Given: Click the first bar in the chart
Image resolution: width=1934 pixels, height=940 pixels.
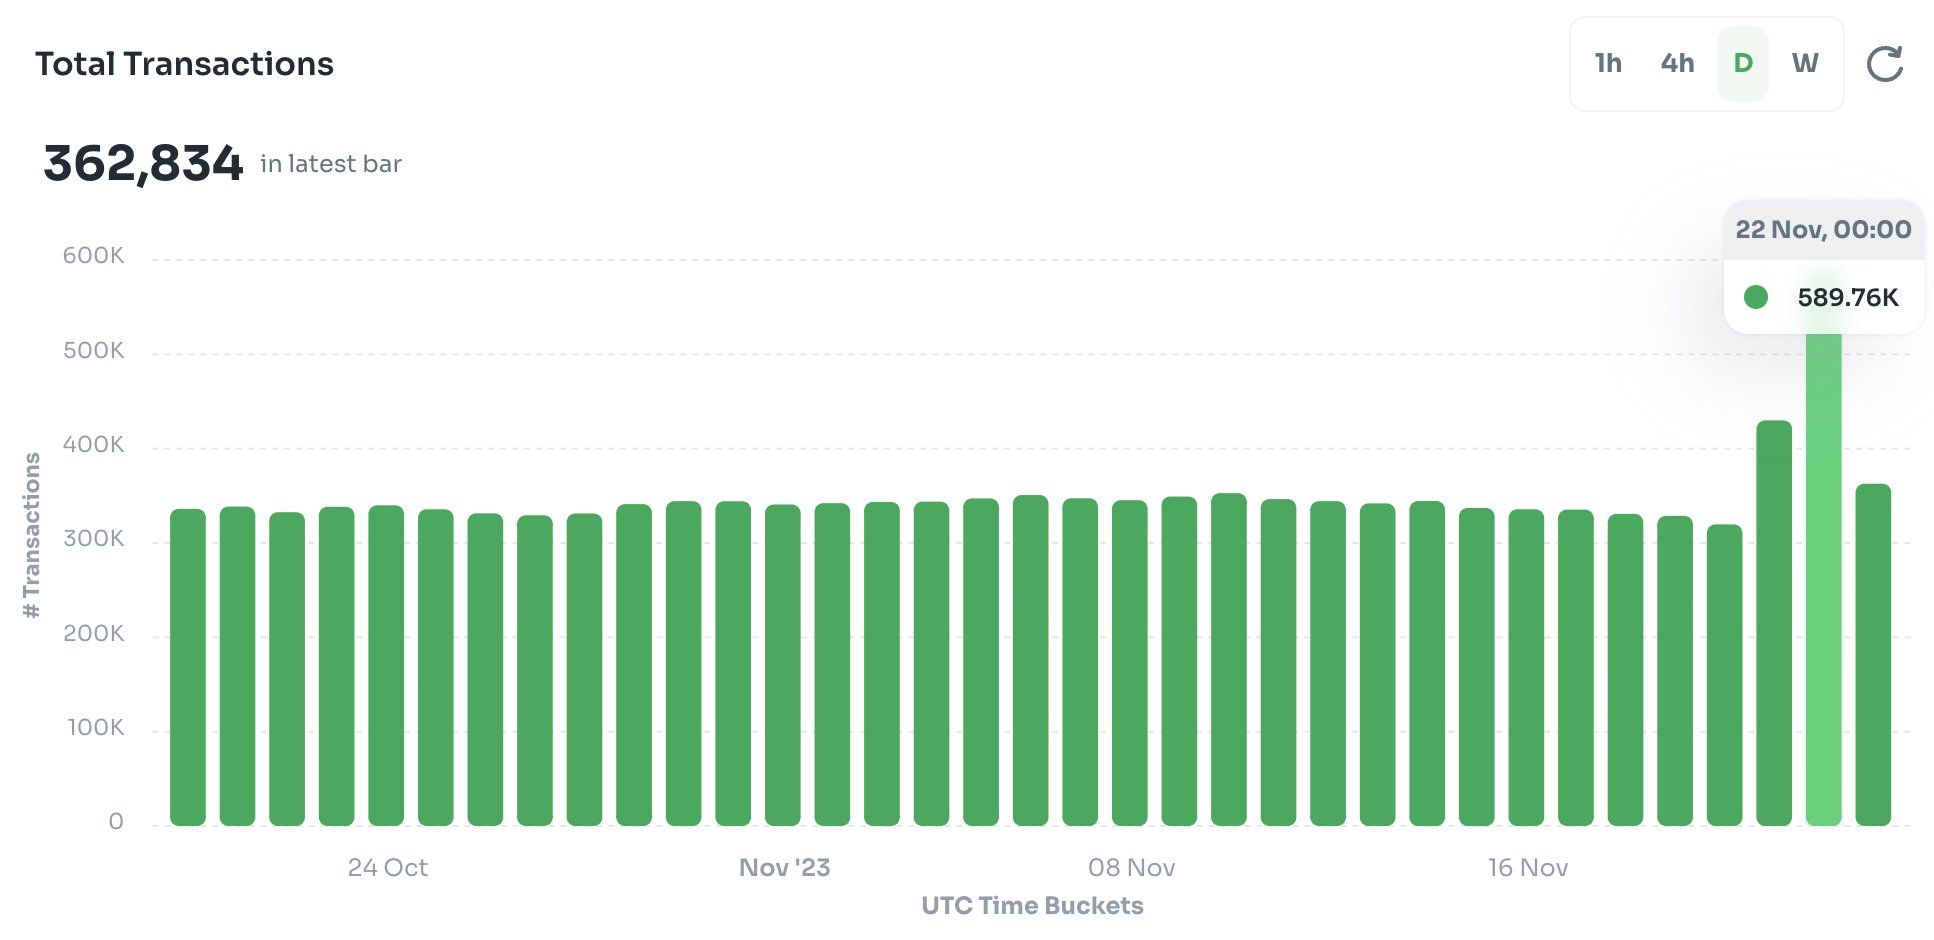Looking at the screenshot, I should click(x=188, y=668).
